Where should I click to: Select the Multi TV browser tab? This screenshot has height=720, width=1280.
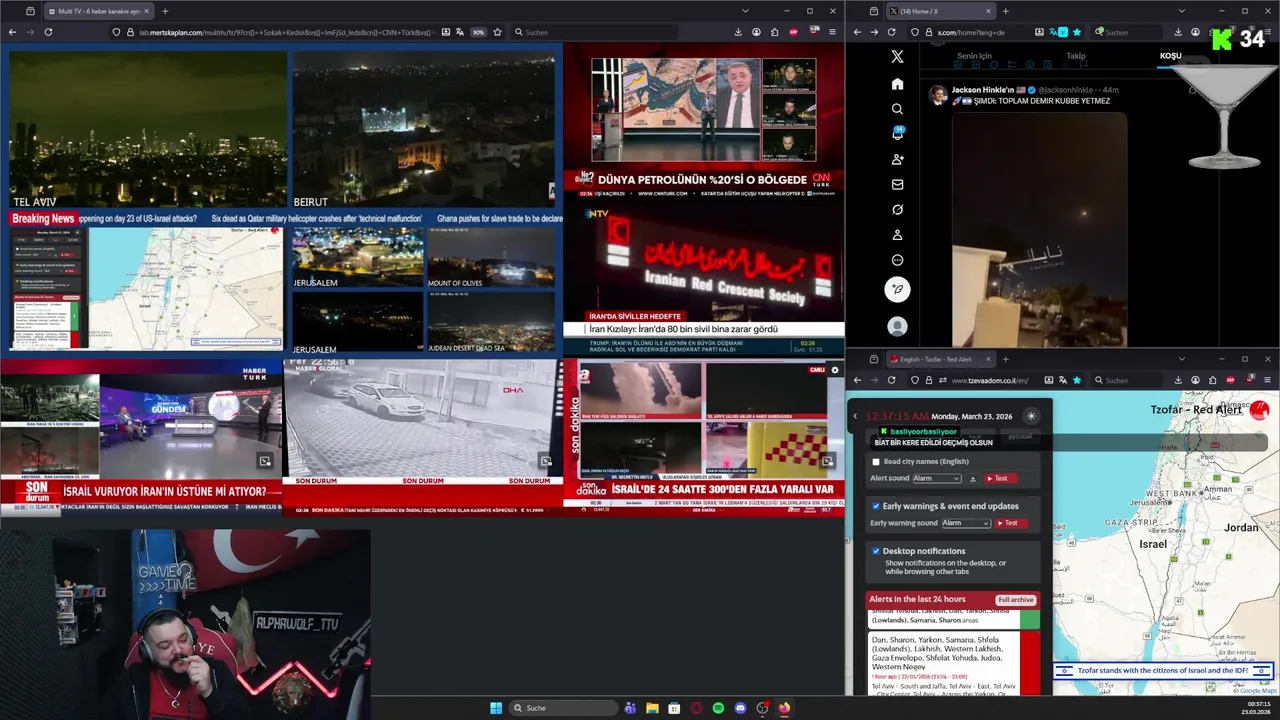(x=98, y=11)
